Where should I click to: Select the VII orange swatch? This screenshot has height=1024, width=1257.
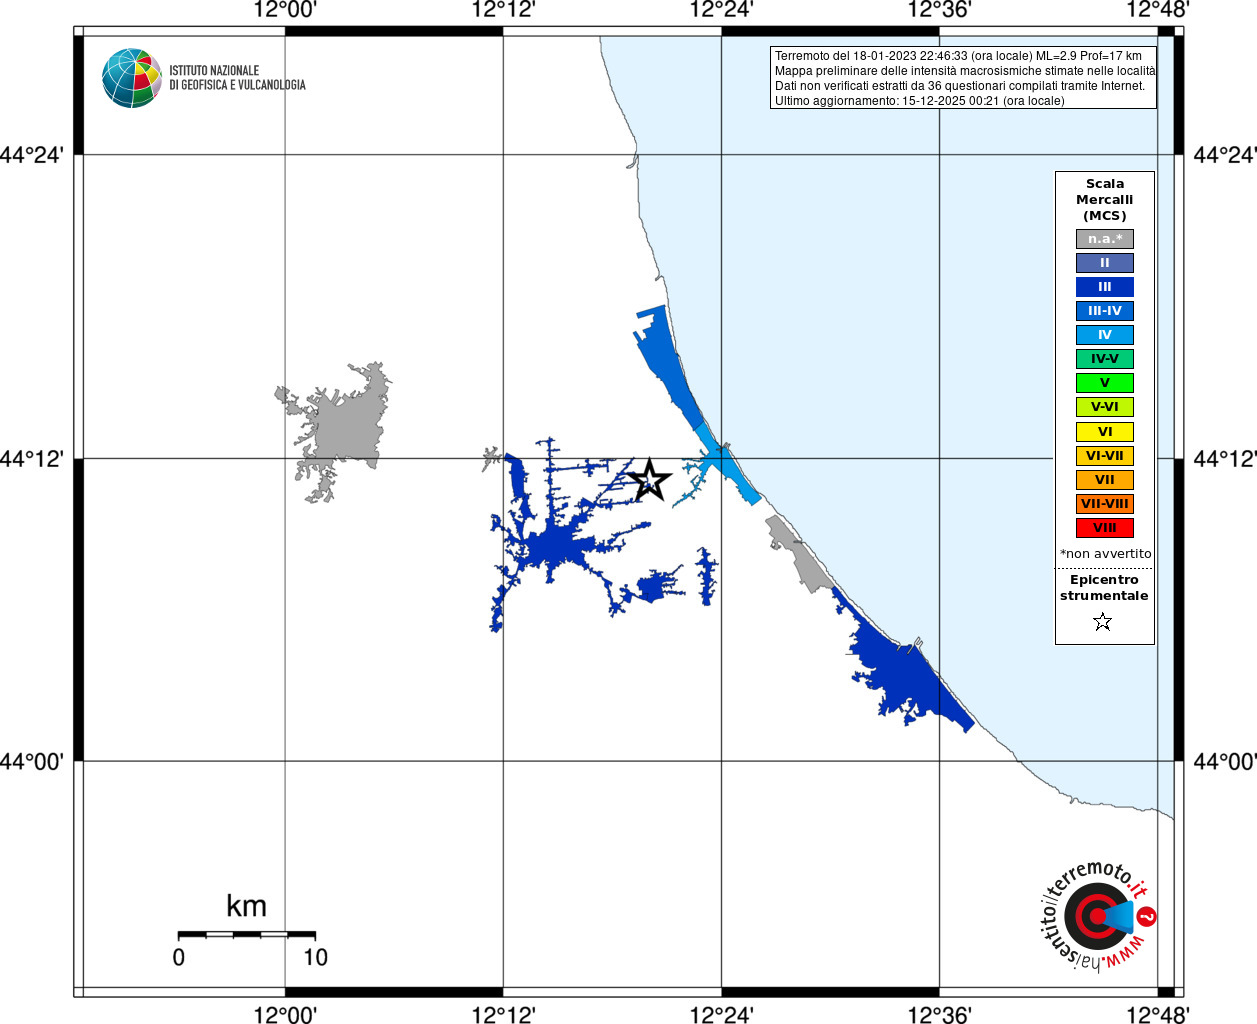coord(1105,480)
